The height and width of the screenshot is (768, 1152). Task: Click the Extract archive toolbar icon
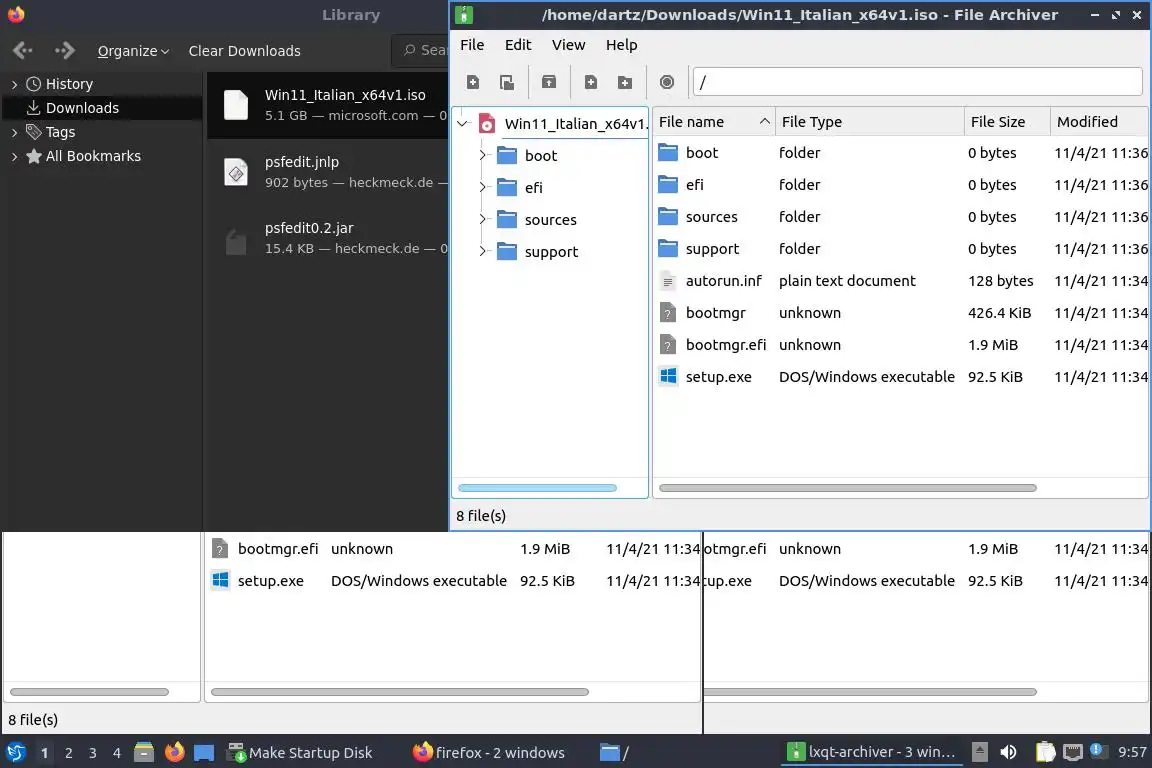pos(548,82)
